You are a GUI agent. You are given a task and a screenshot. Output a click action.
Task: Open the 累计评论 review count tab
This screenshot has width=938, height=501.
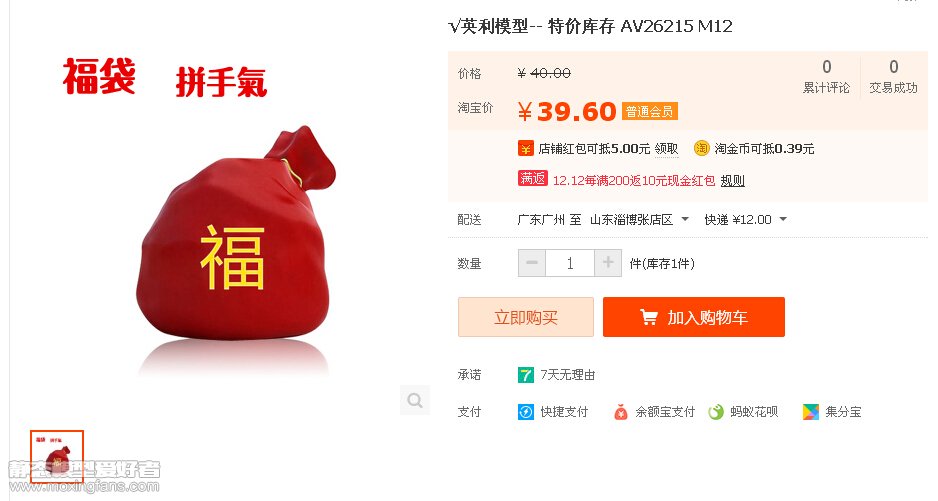coord(826,76)
